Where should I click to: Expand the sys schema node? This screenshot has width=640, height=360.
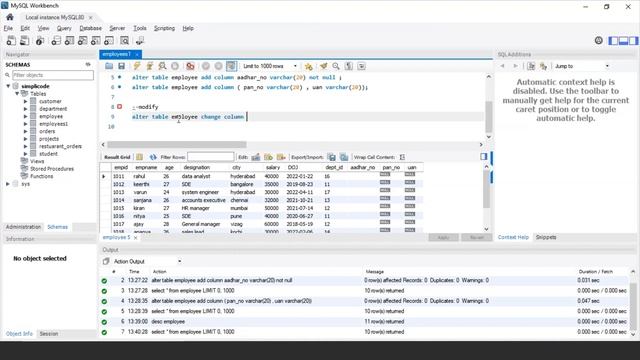8,184
